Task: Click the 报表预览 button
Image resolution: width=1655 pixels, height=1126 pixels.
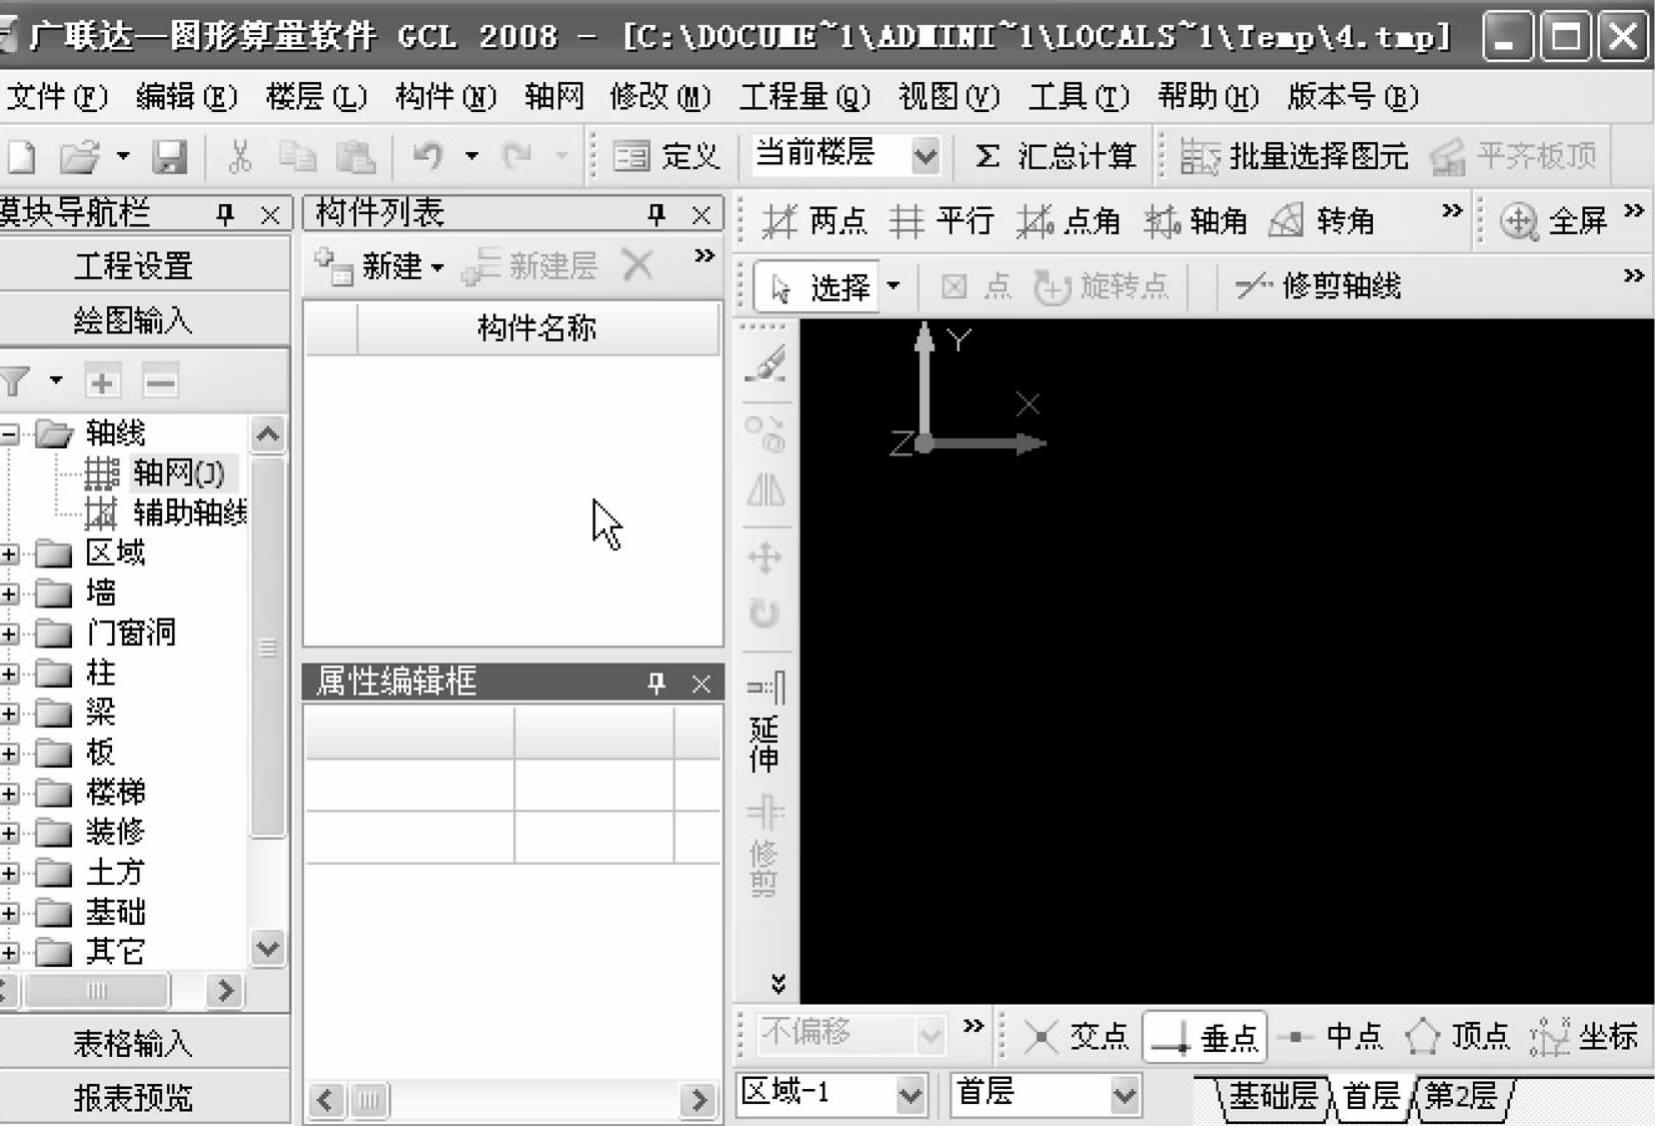Action: (134, 1098)
